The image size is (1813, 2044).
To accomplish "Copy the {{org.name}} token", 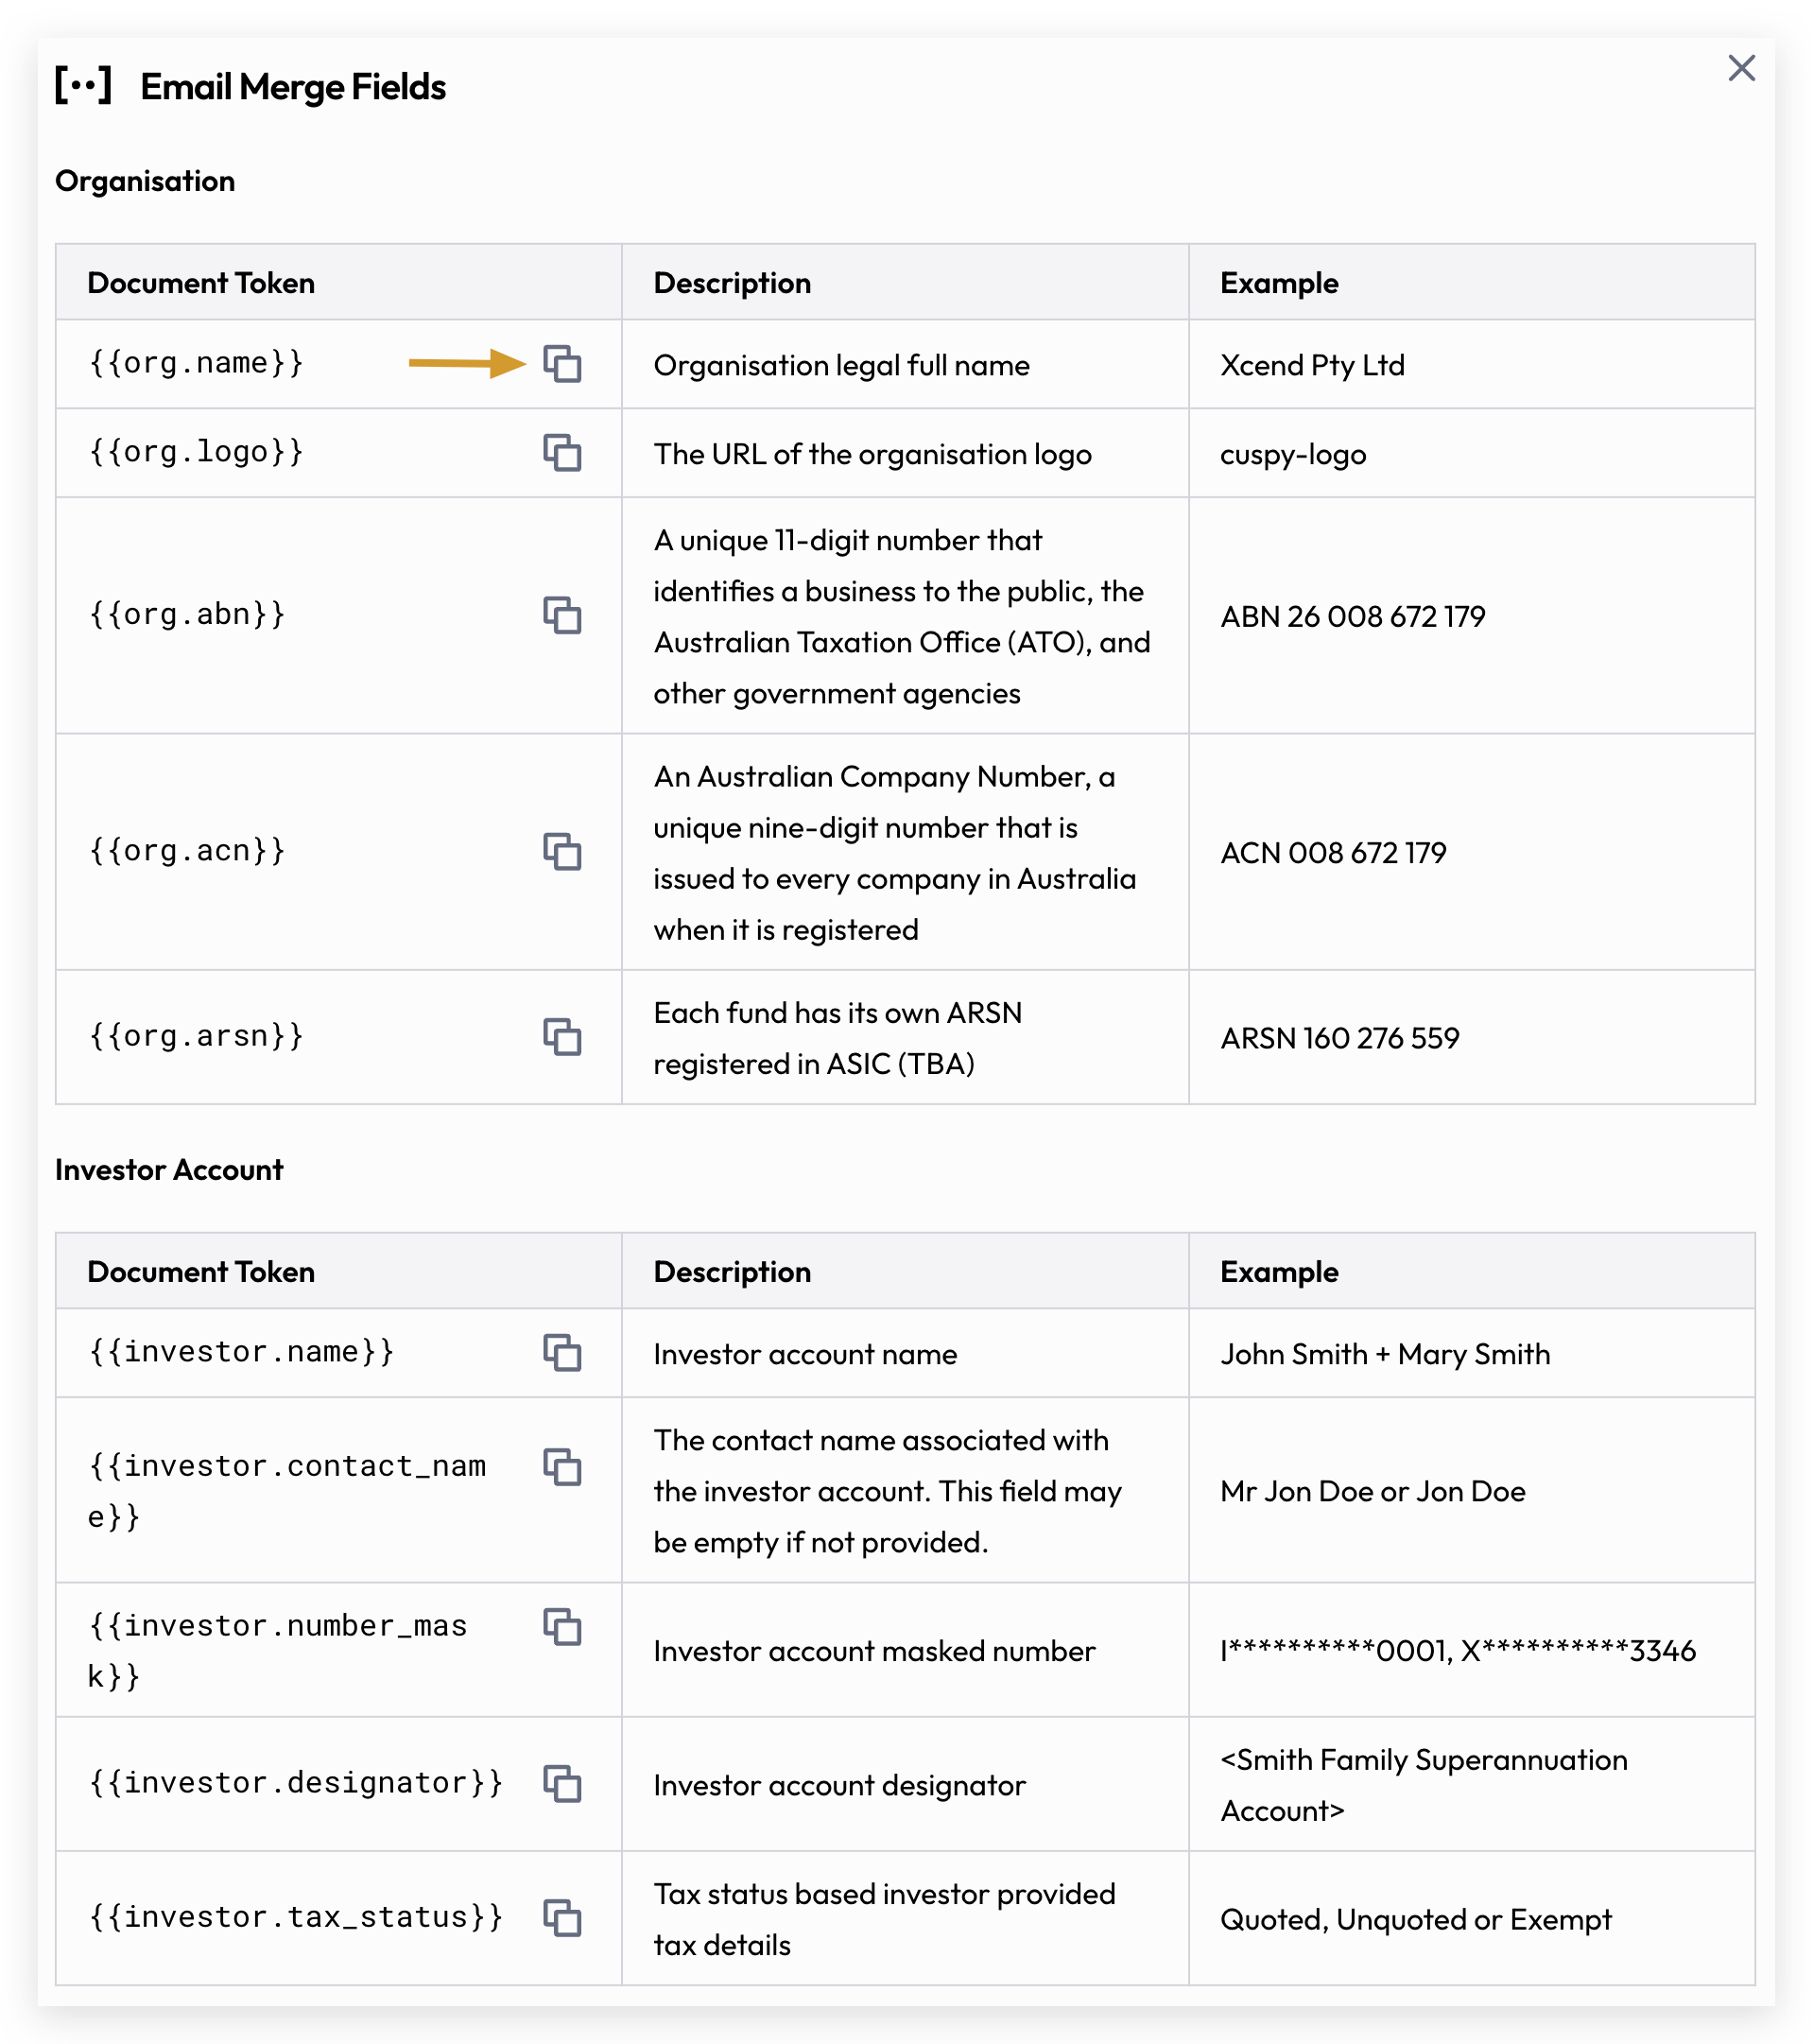I will (562, 363).
